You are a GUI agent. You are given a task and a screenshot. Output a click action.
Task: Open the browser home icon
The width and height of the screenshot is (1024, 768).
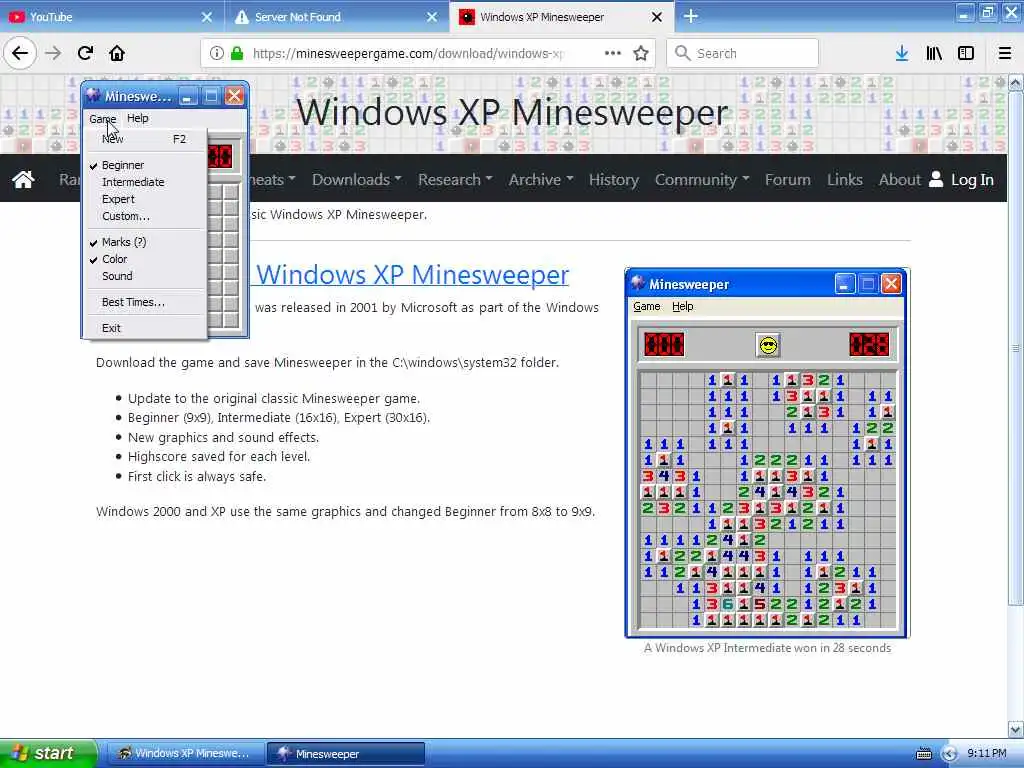point(117,53)
